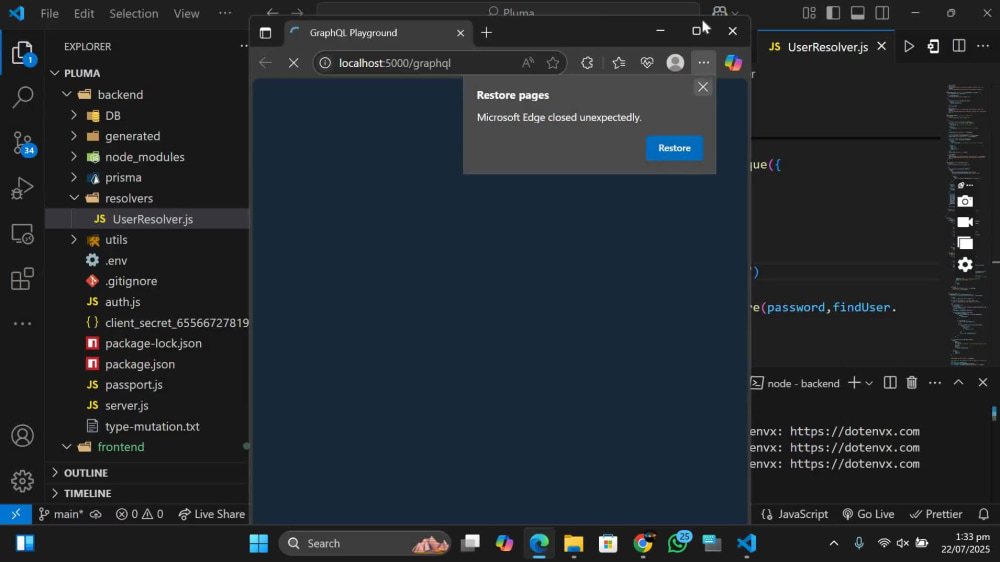Open new terminal profile dropdown arrow
The image size is (1000, 562).
pos(869,383)
